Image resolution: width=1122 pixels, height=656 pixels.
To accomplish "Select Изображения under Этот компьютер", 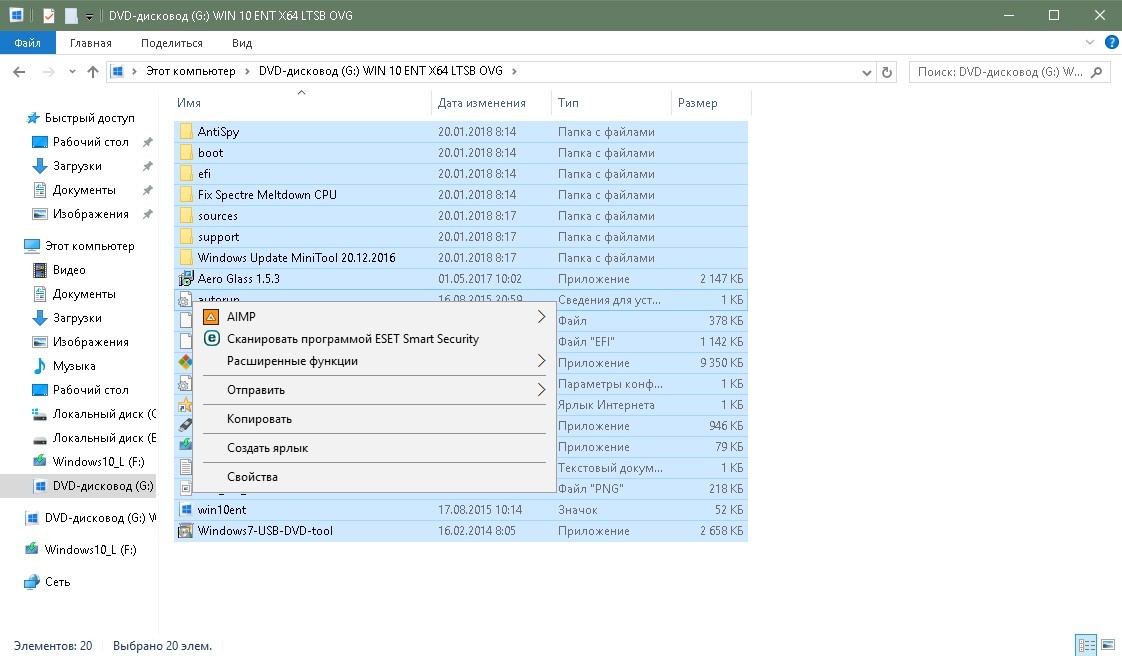I will 90,342.
